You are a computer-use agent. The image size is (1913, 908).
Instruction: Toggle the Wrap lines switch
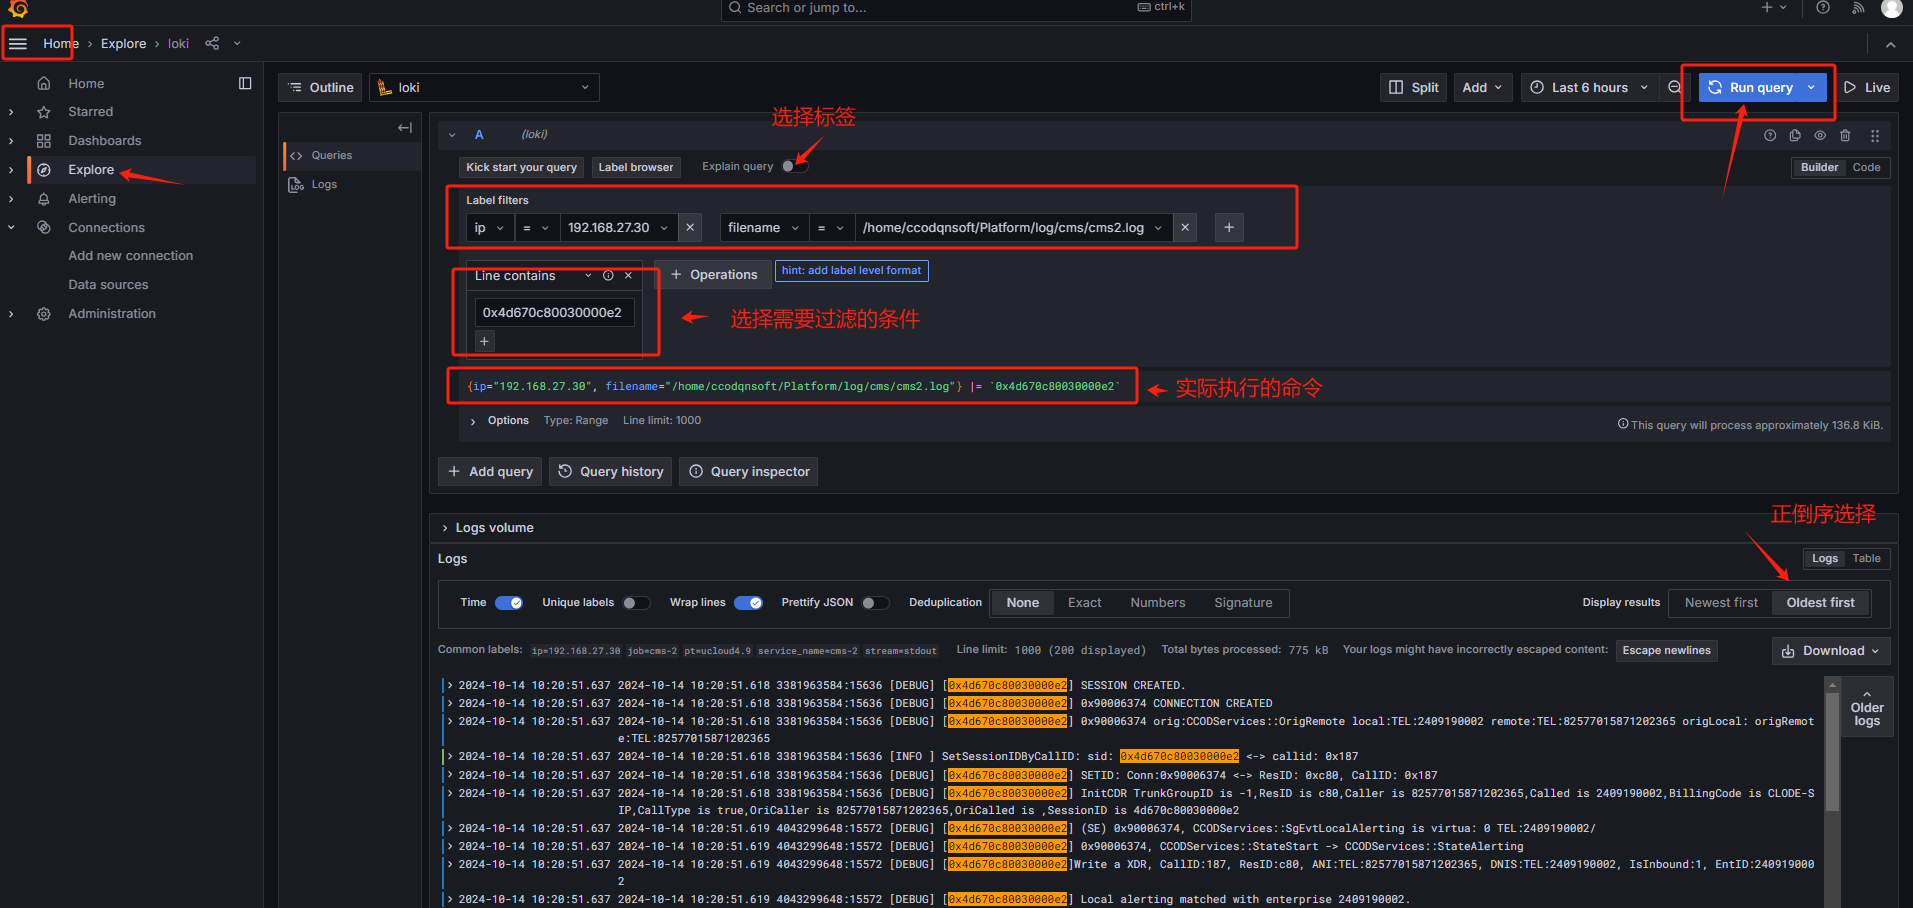(x=748, y=603)
